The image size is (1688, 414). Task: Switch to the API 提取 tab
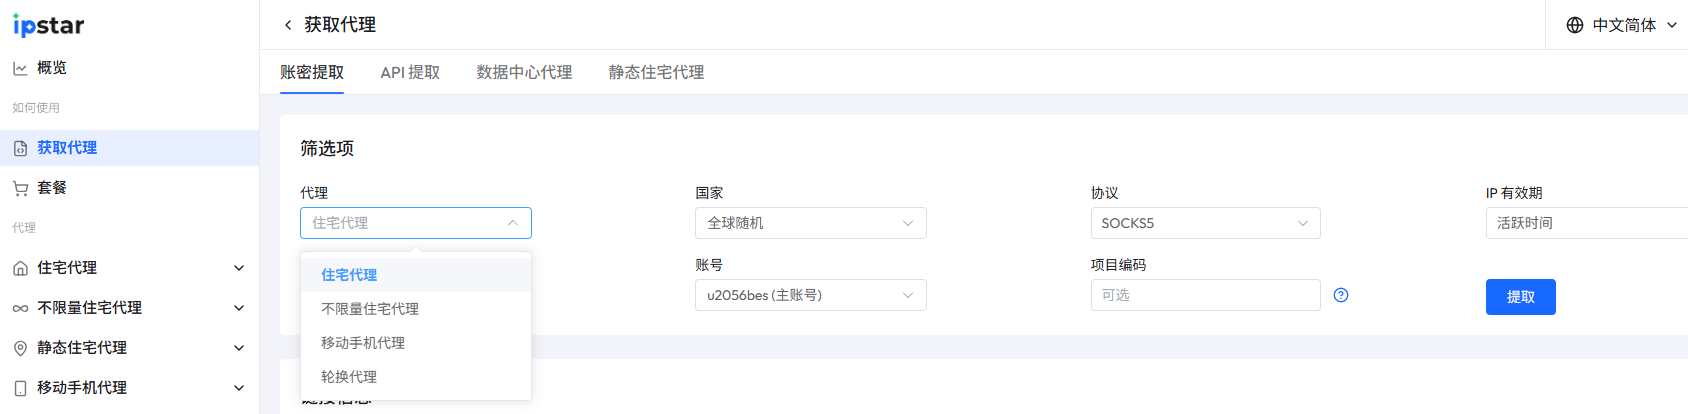(x=410, y=73)
